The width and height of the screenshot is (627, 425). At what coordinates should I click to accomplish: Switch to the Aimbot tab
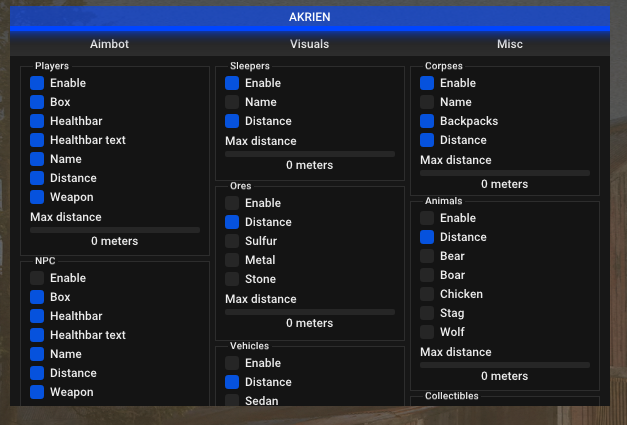coord(109,44)
